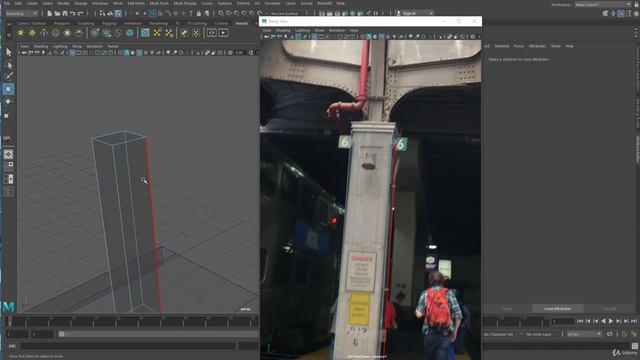Enable select by component type mode

coord(118,13)
